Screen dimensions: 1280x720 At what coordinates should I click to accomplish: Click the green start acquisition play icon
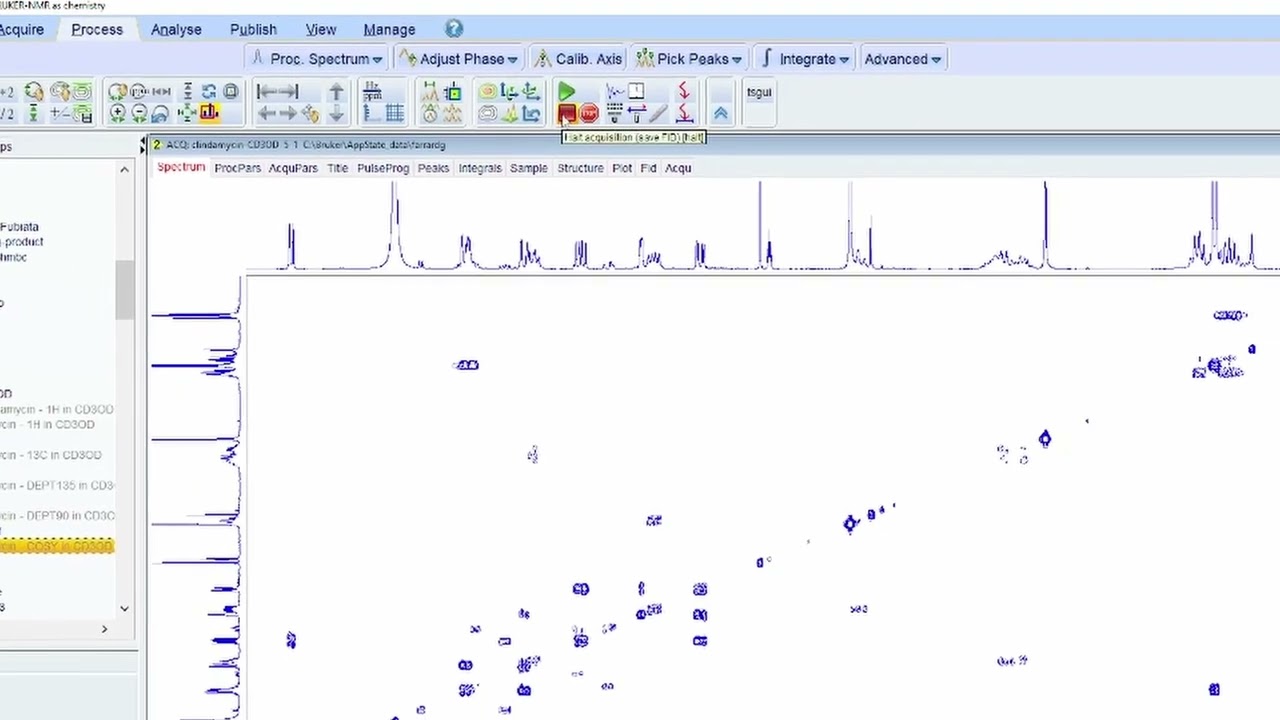coord(566,92)
